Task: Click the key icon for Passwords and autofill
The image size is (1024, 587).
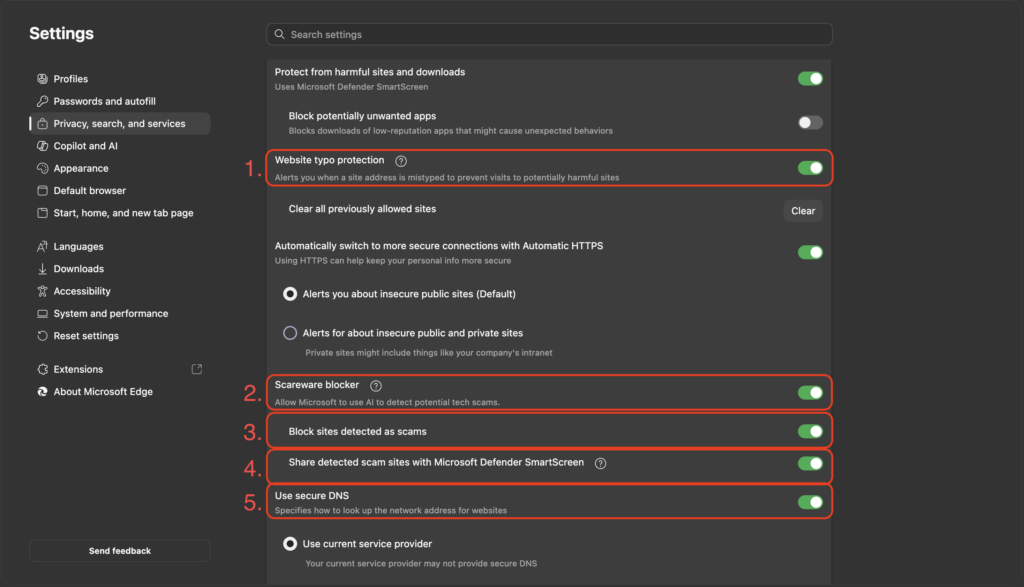Action: [x=42, y=101]
